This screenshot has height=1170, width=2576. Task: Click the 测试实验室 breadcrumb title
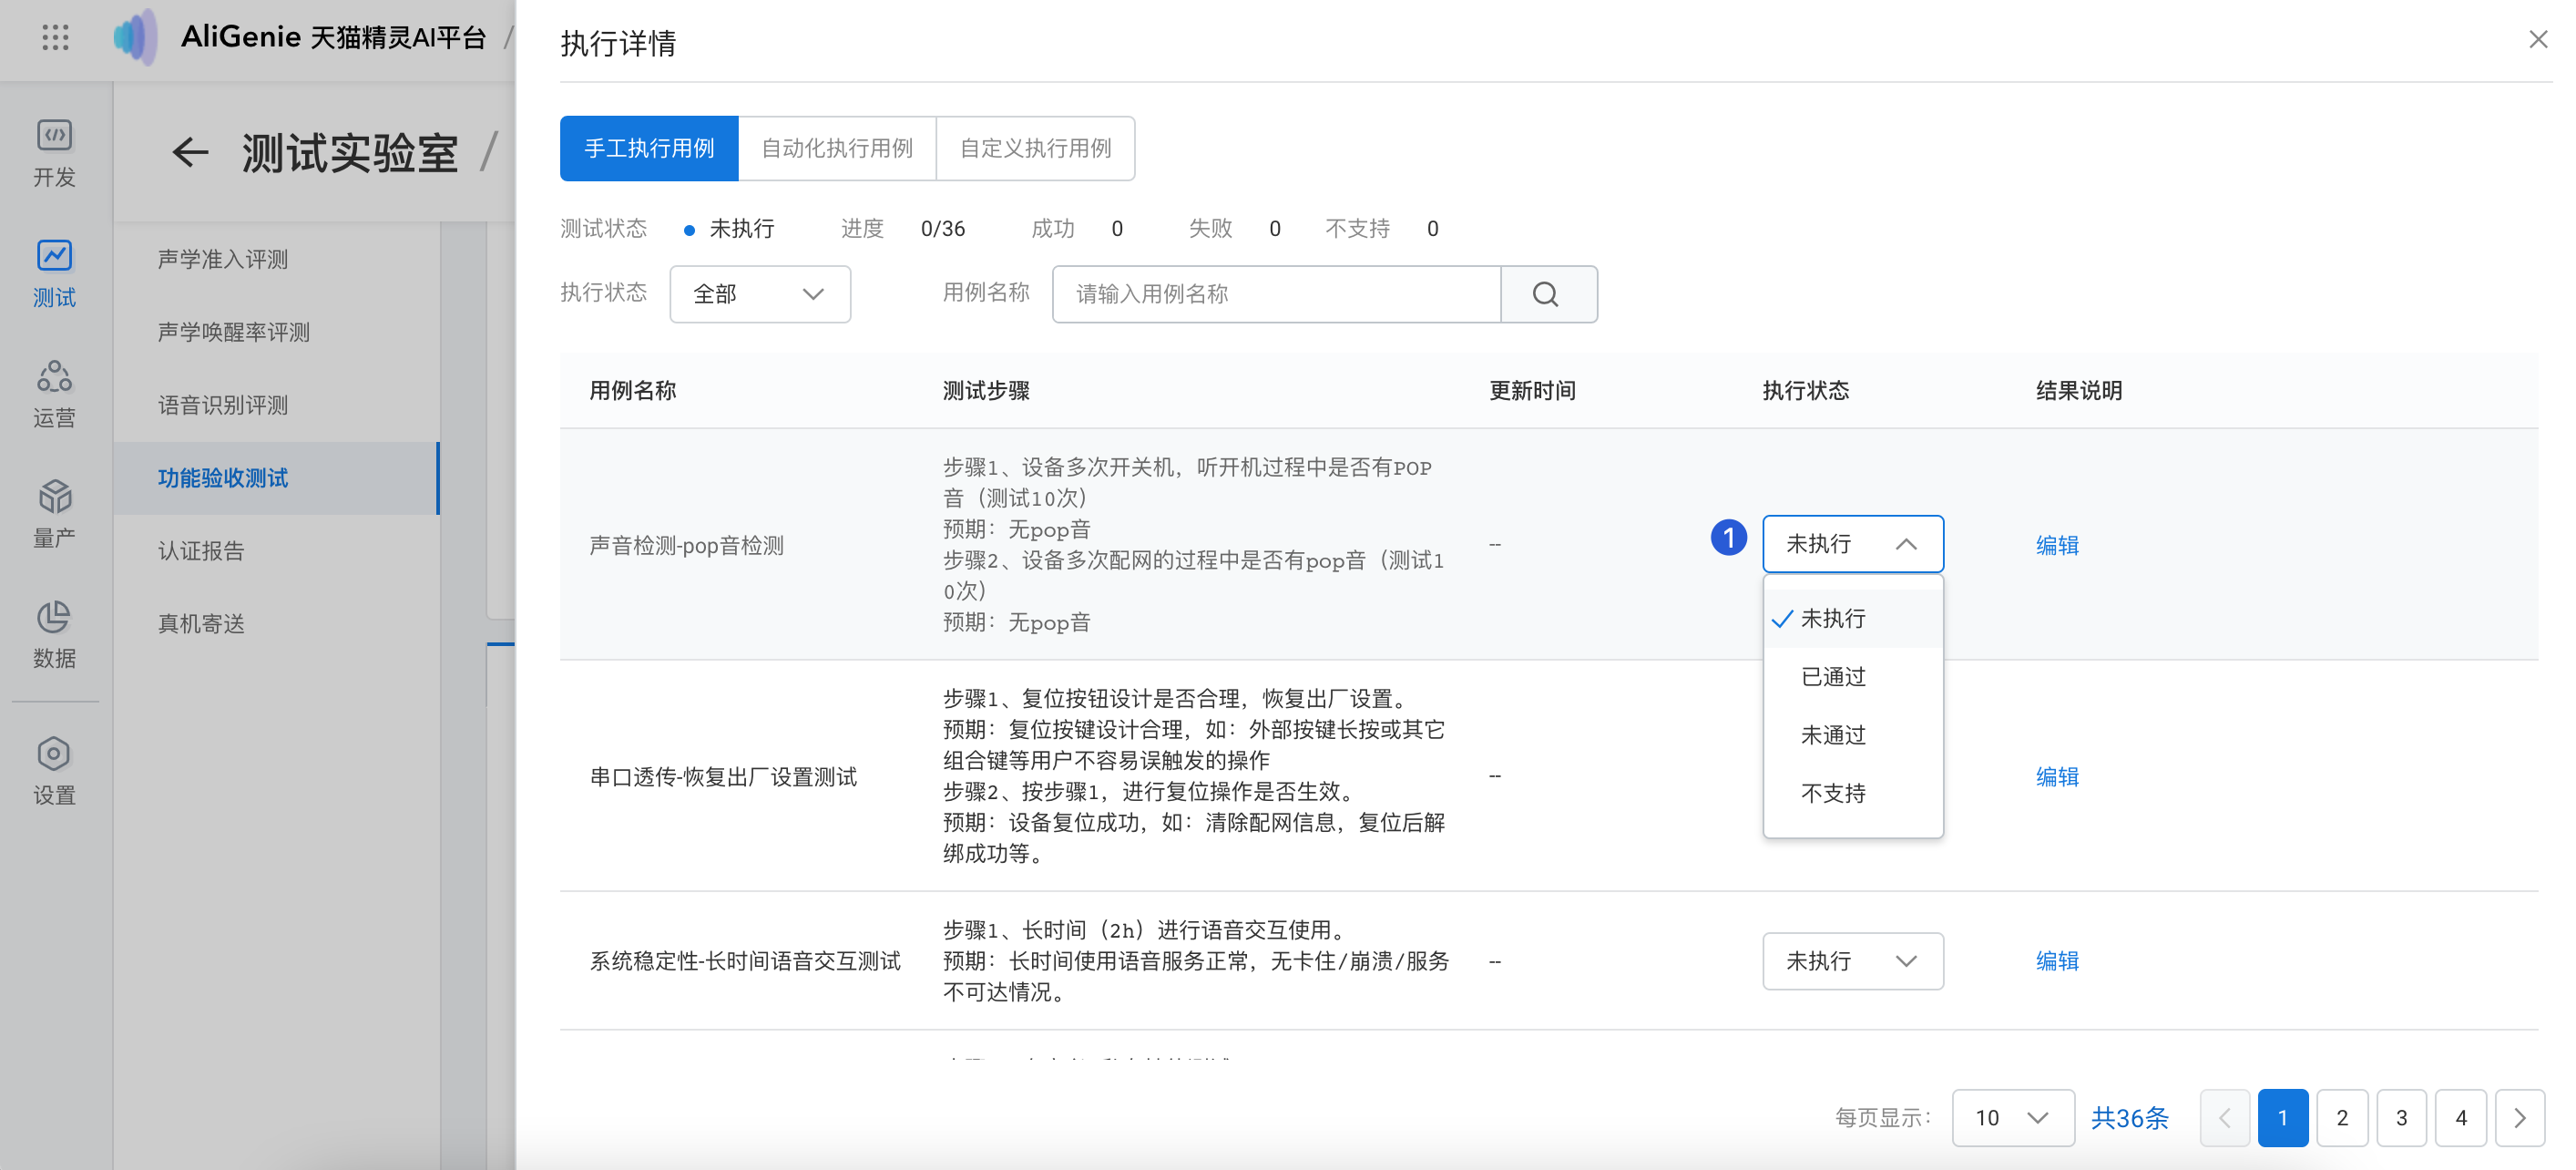tap(350, 153)
